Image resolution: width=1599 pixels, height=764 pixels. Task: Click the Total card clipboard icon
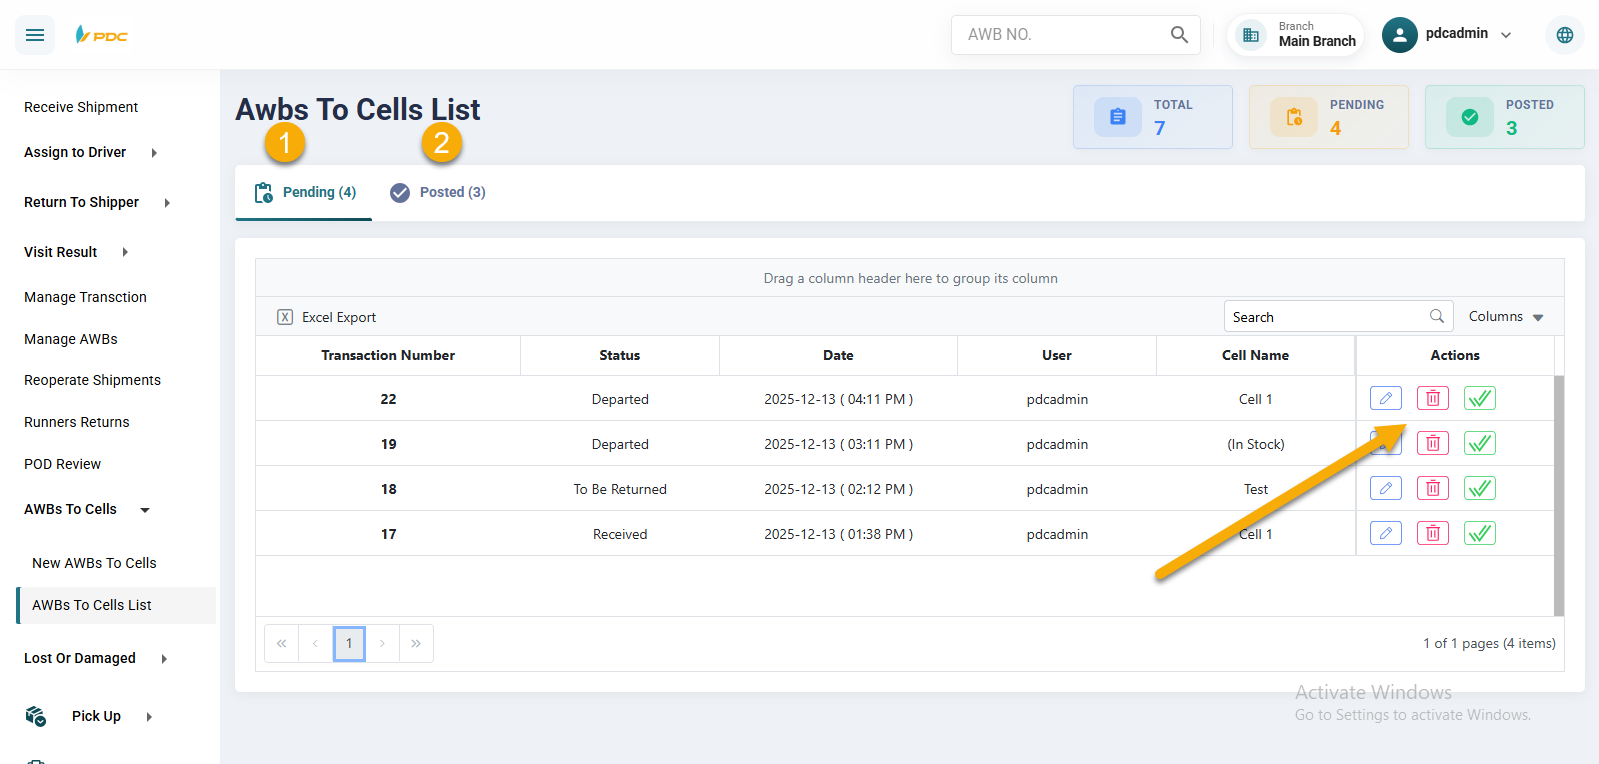pyautogui.click(x=1118, y=117)
